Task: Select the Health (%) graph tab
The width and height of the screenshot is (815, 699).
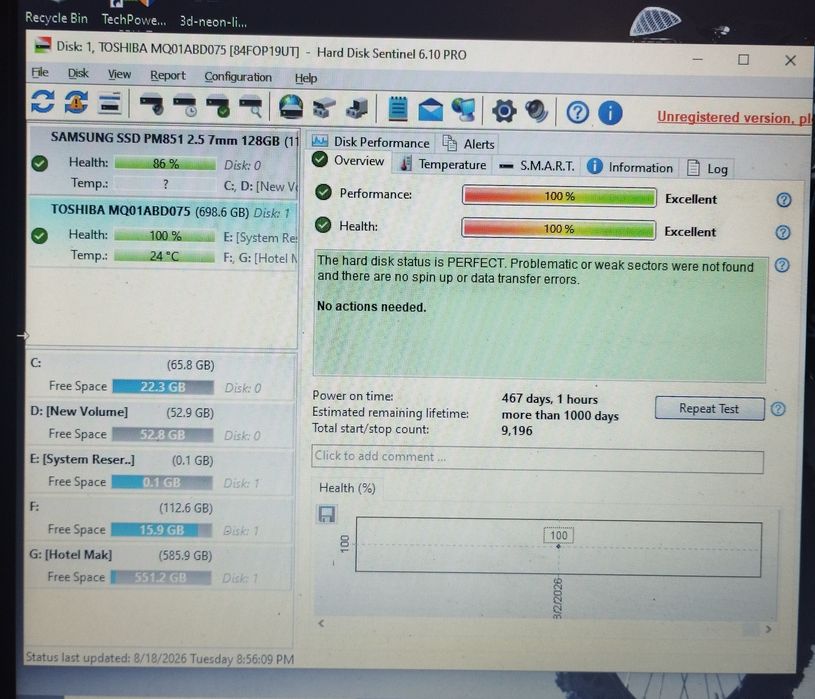Action: 347,488
